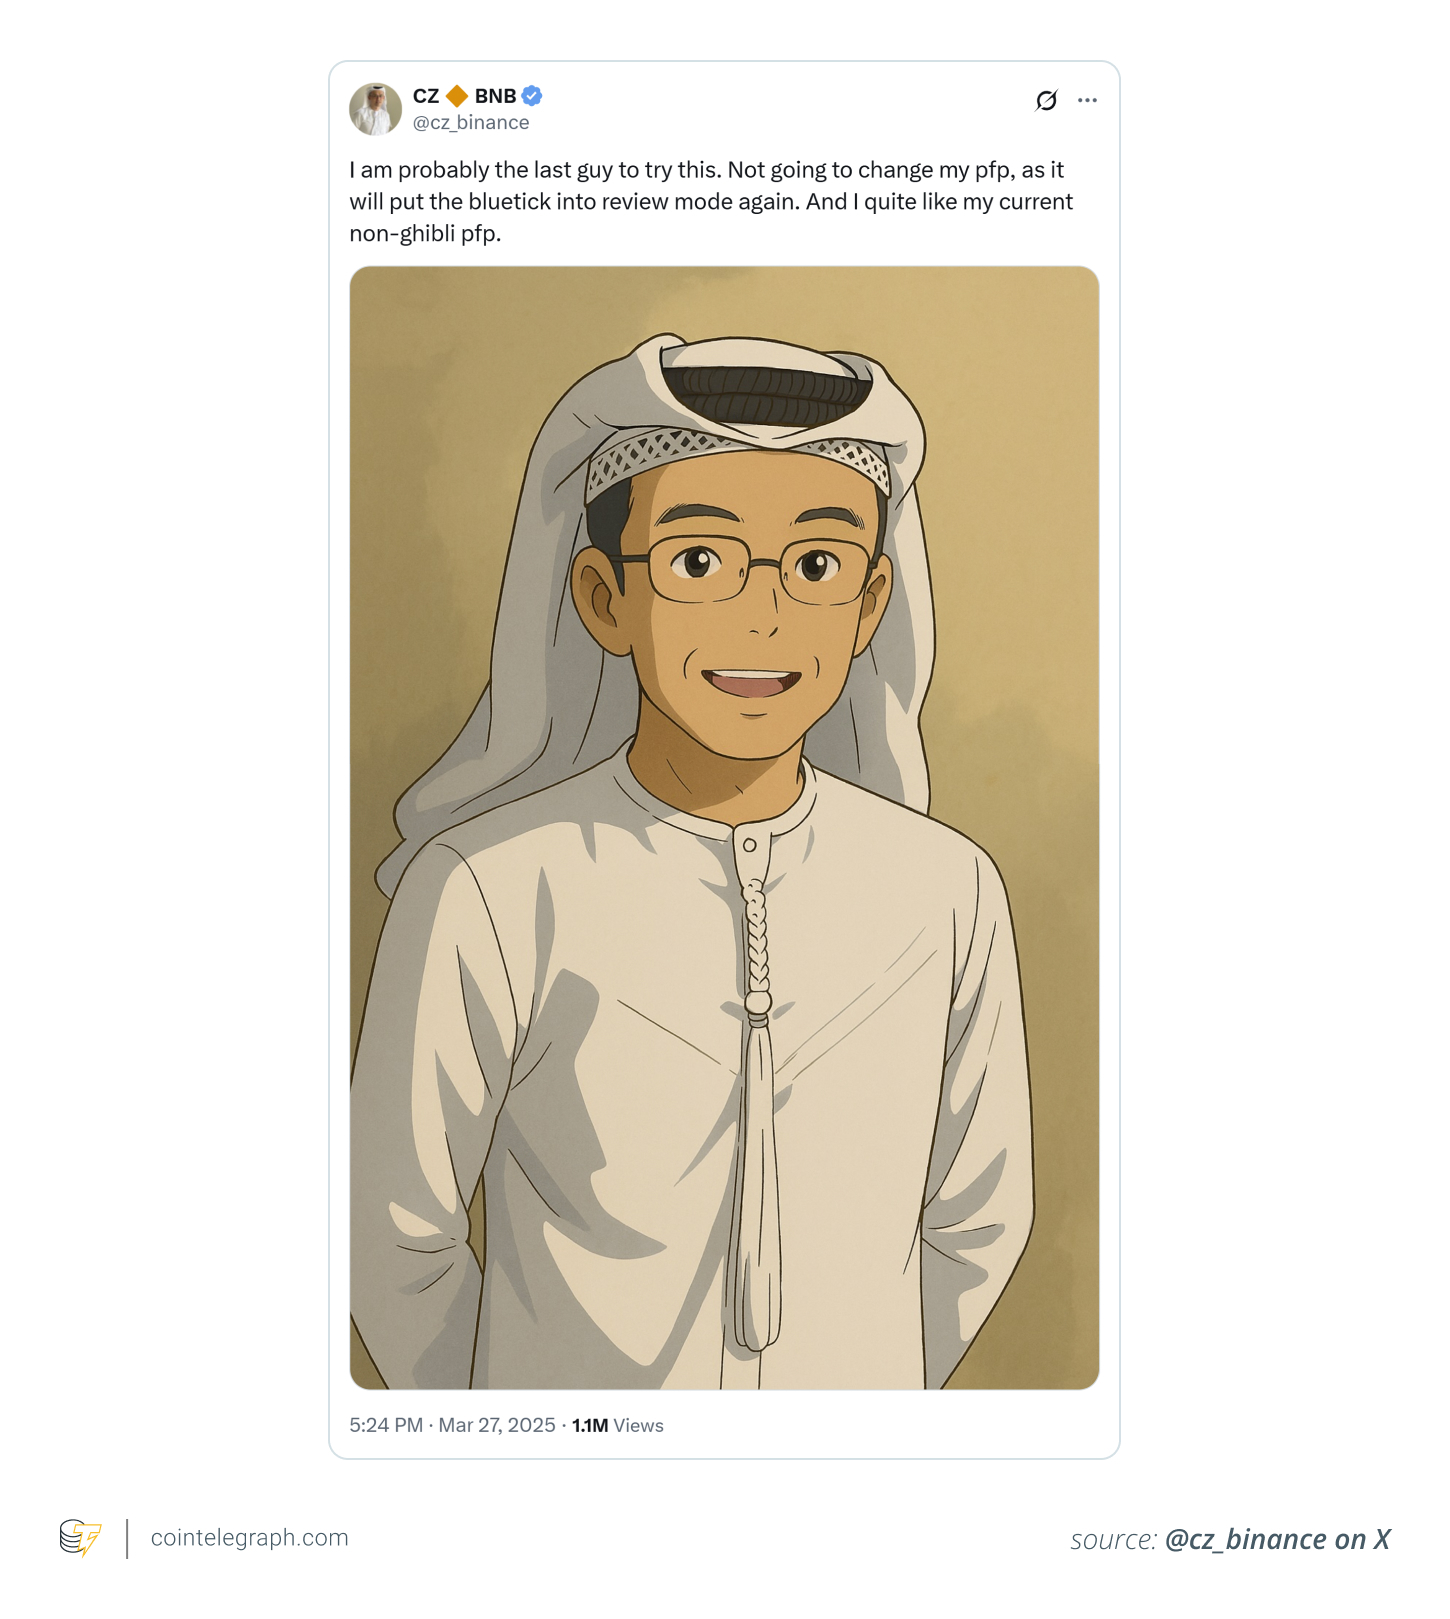The height and width of the screenshot is (1619, 1450).
Task: Open Grok analysis via the slashed-circle icon
Action: click(x=1046, y=99)
